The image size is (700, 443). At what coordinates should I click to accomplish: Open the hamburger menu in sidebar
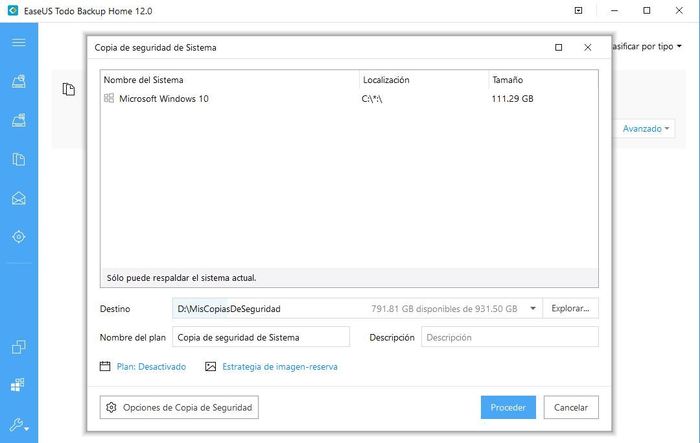[x=19, y=42]
